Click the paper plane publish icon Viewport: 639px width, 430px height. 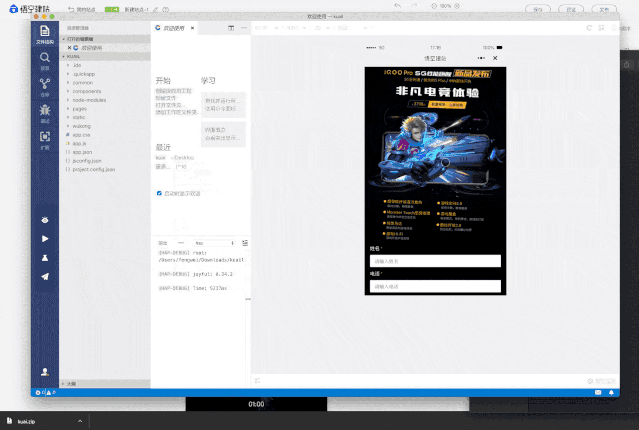[x=45, y=277]
